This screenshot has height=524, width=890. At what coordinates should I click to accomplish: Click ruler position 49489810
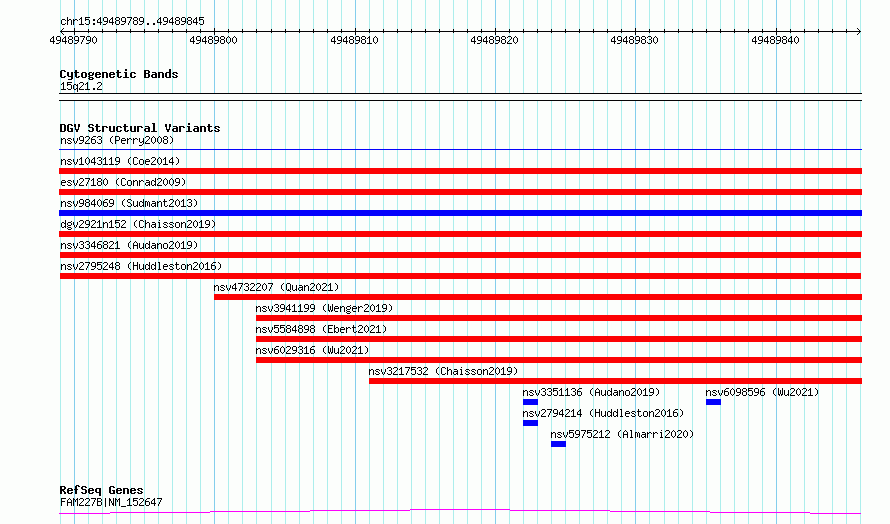click(354, 40)
